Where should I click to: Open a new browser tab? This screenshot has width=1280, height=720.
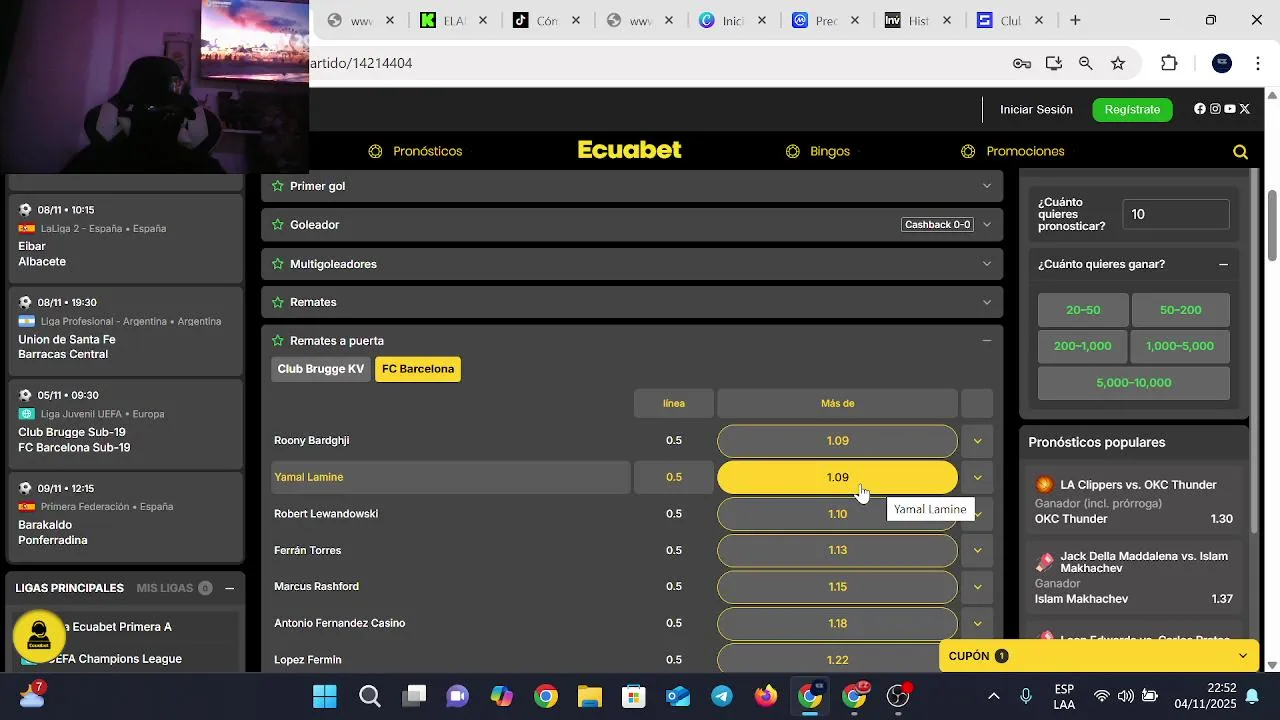click(1075, 20)
